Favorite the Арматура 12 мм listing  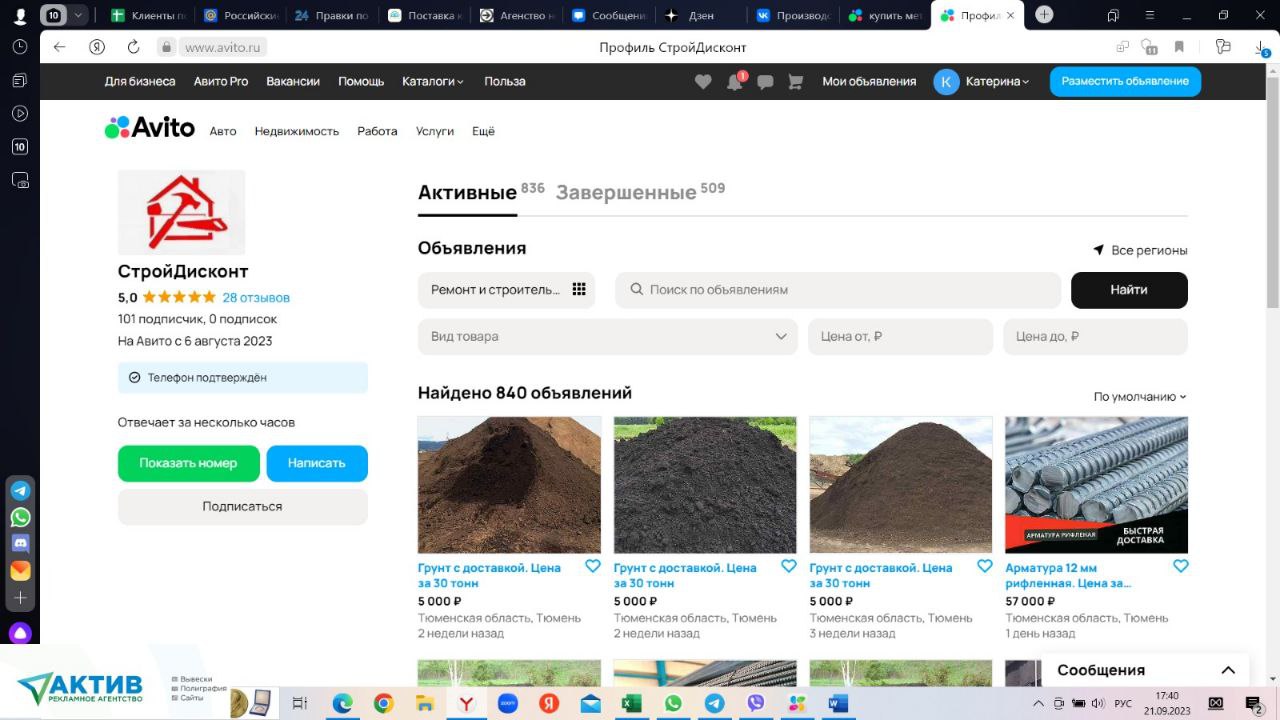1180,566
